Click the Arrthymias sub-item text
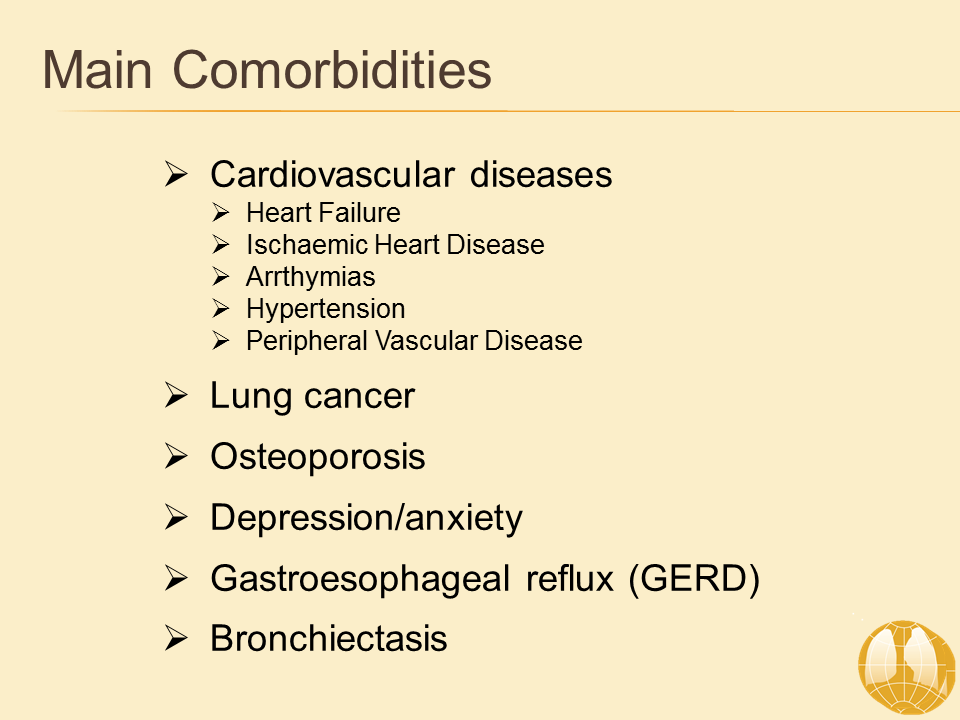The image size is (960, 720). [311, 277]
